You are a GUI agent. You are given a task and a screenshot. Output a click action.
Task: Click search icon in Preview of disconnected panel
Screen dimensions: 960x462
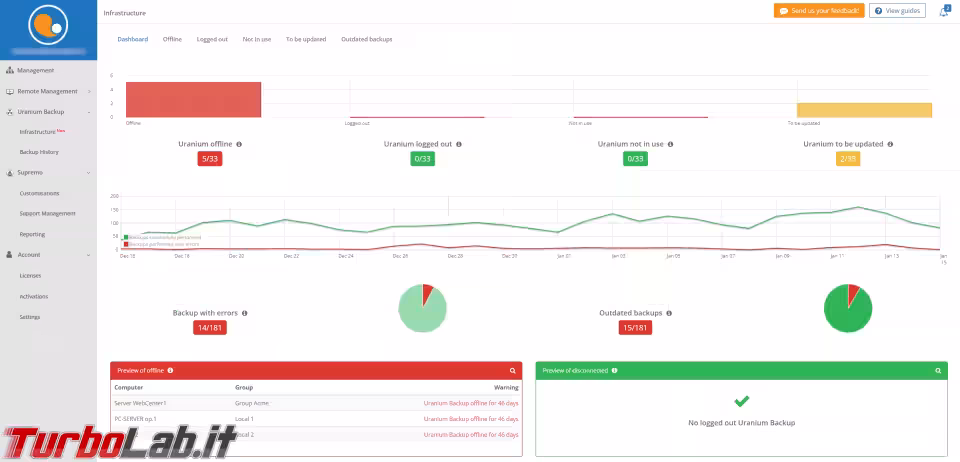tap(938, 370)
